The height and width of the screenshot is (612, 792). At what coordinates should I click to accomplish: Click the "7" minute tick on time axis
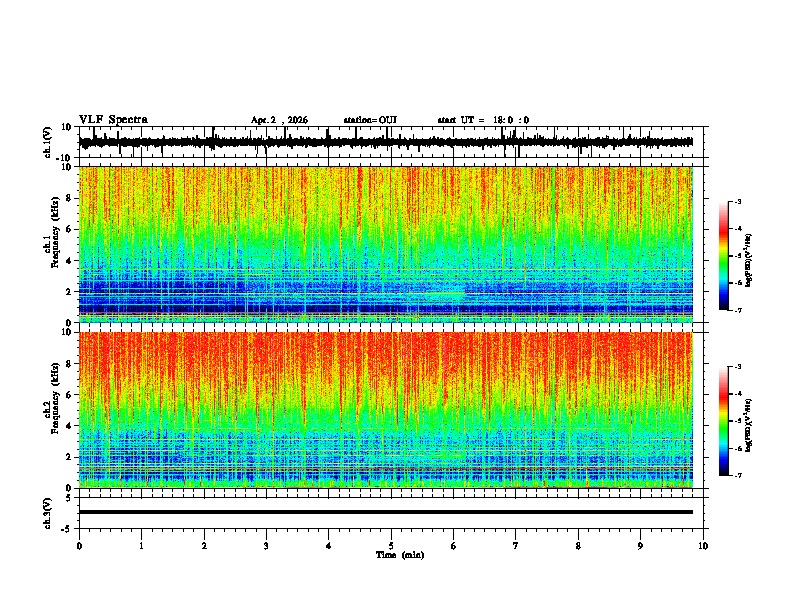pos(516,546)
